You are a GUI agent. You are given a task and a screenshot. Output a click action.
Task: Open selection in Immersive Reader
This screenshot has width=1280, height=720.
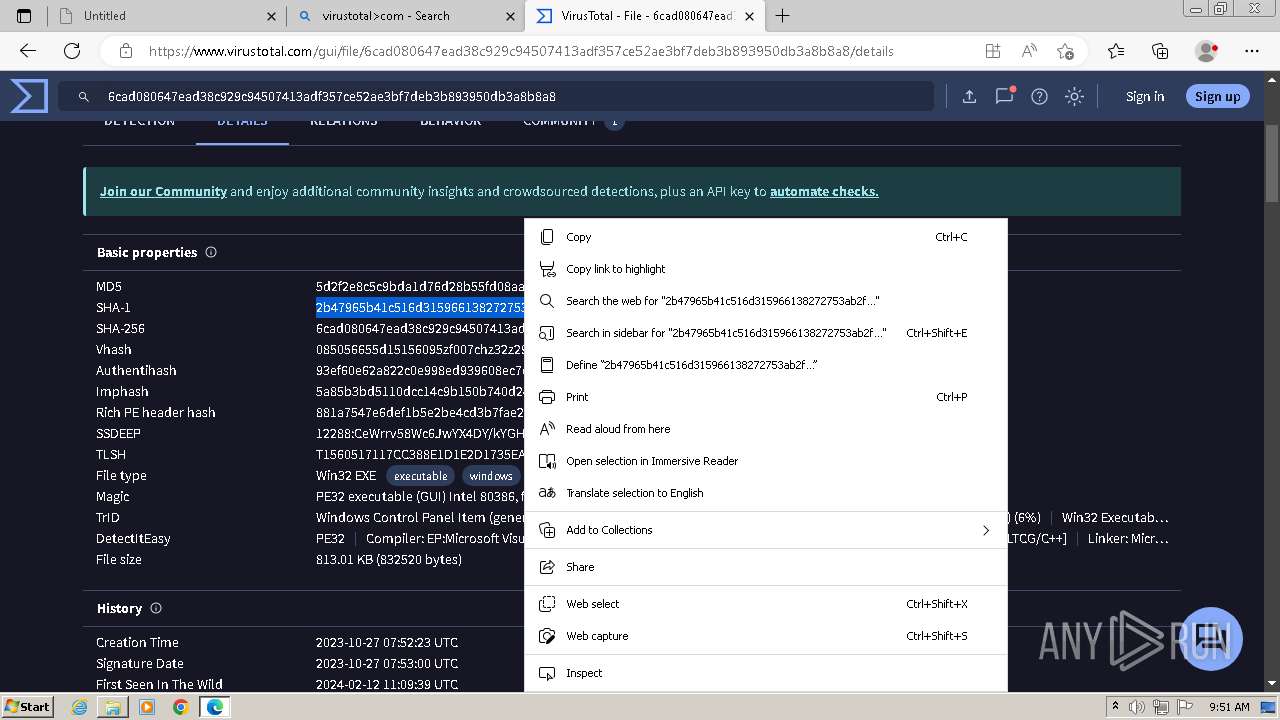click(x=765, y=461)
